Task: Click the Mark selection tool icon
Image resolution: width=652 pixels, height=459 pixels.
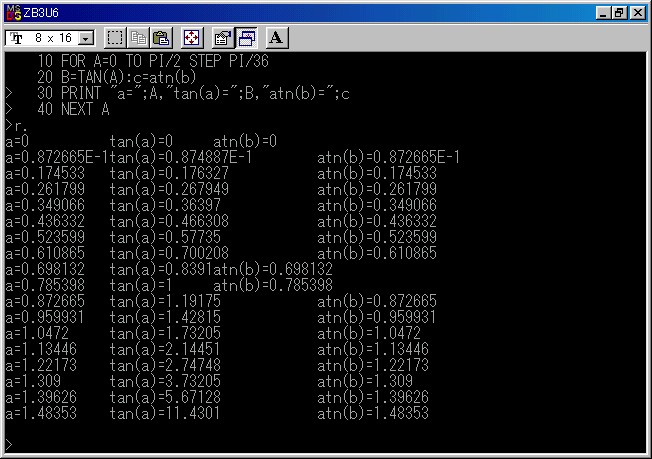Action: 115,38
